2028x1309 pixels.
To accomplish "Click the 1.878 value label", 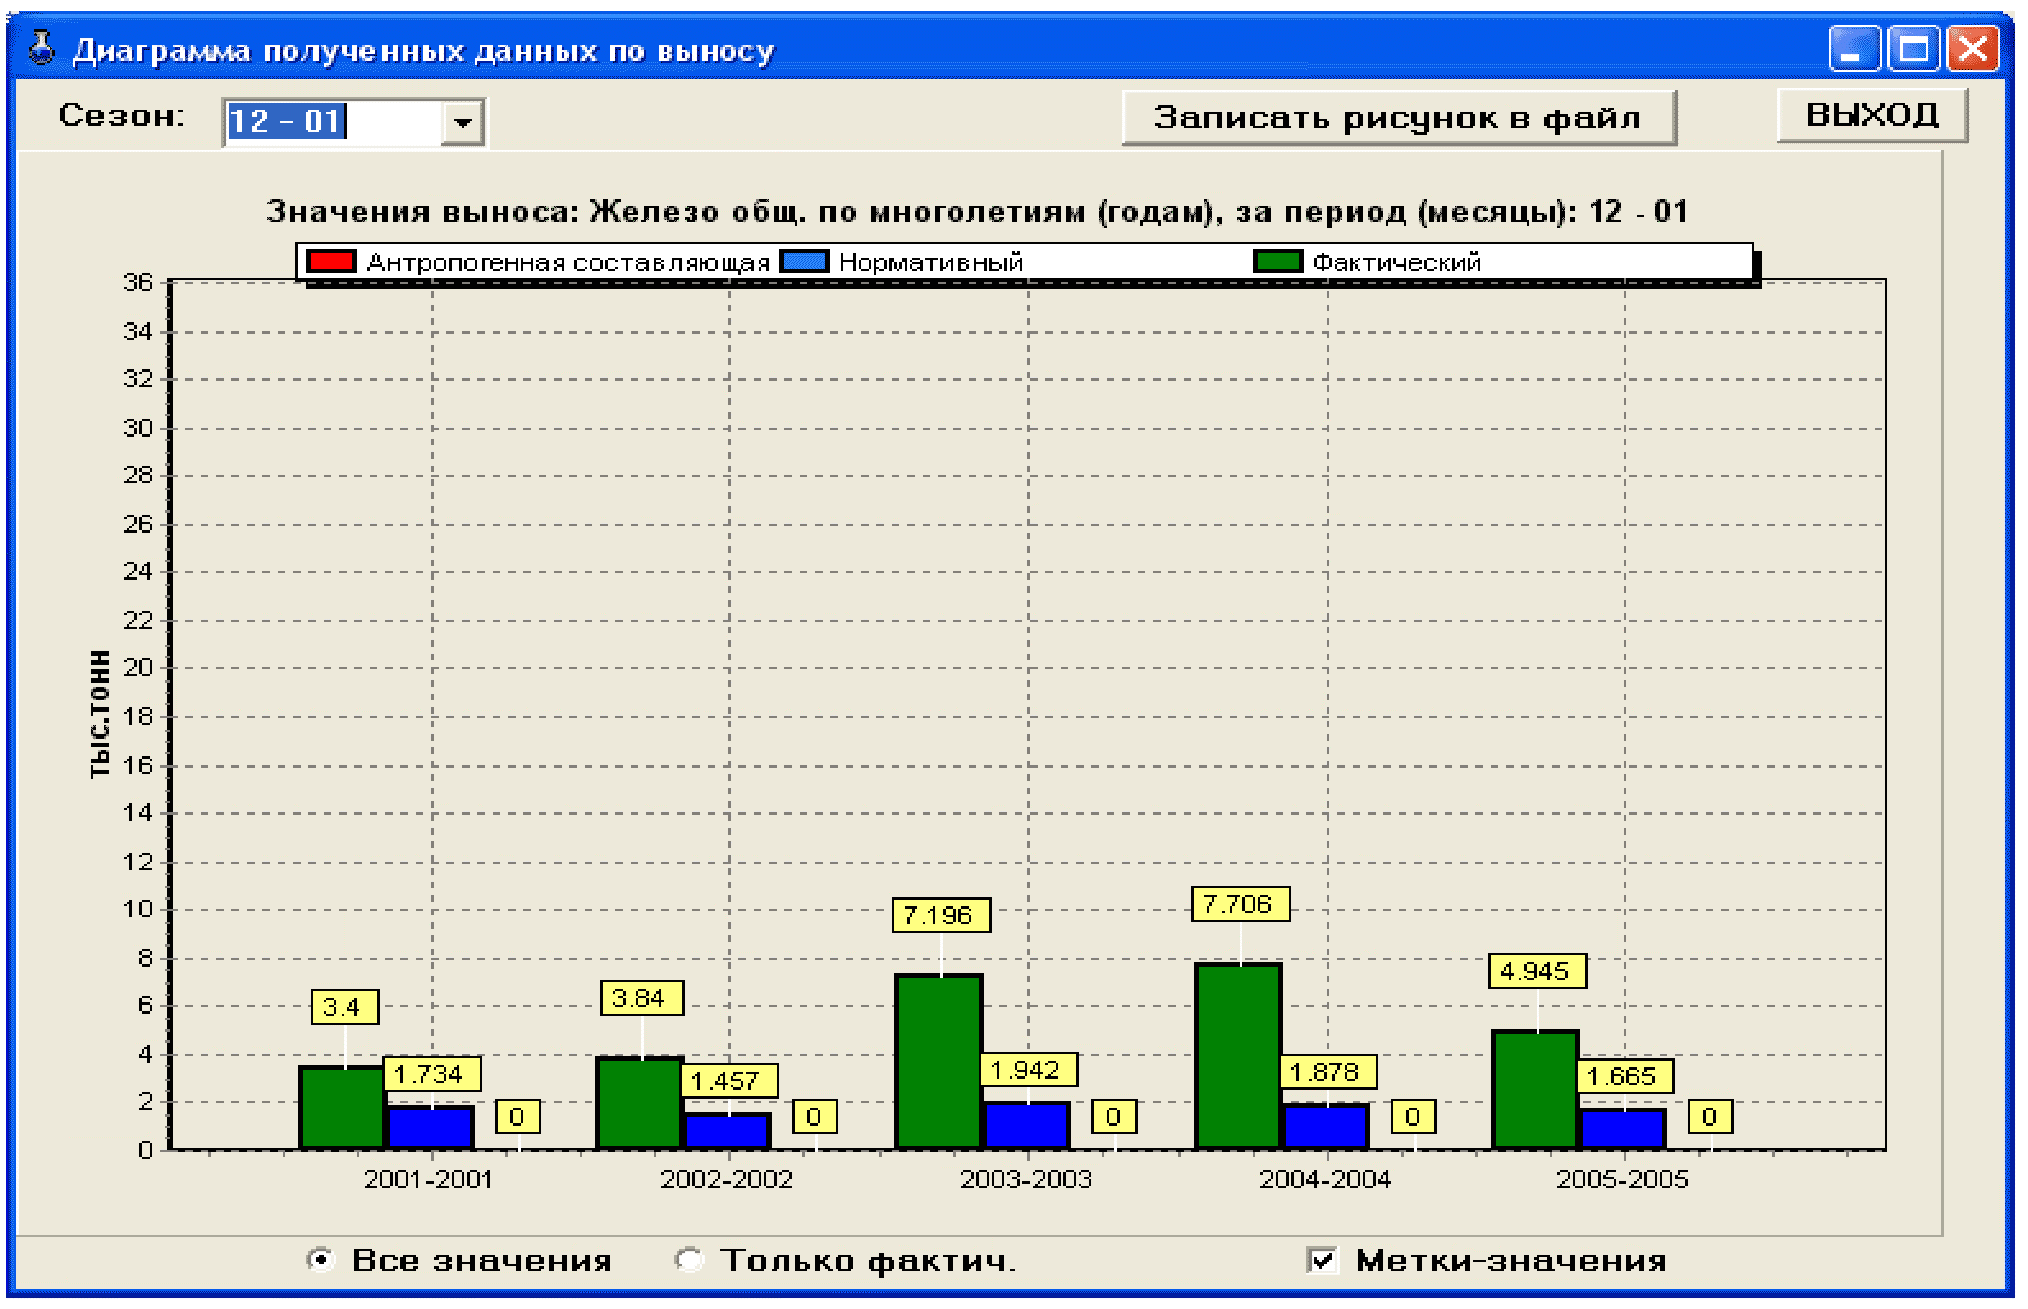I will click(1327, 1072).
